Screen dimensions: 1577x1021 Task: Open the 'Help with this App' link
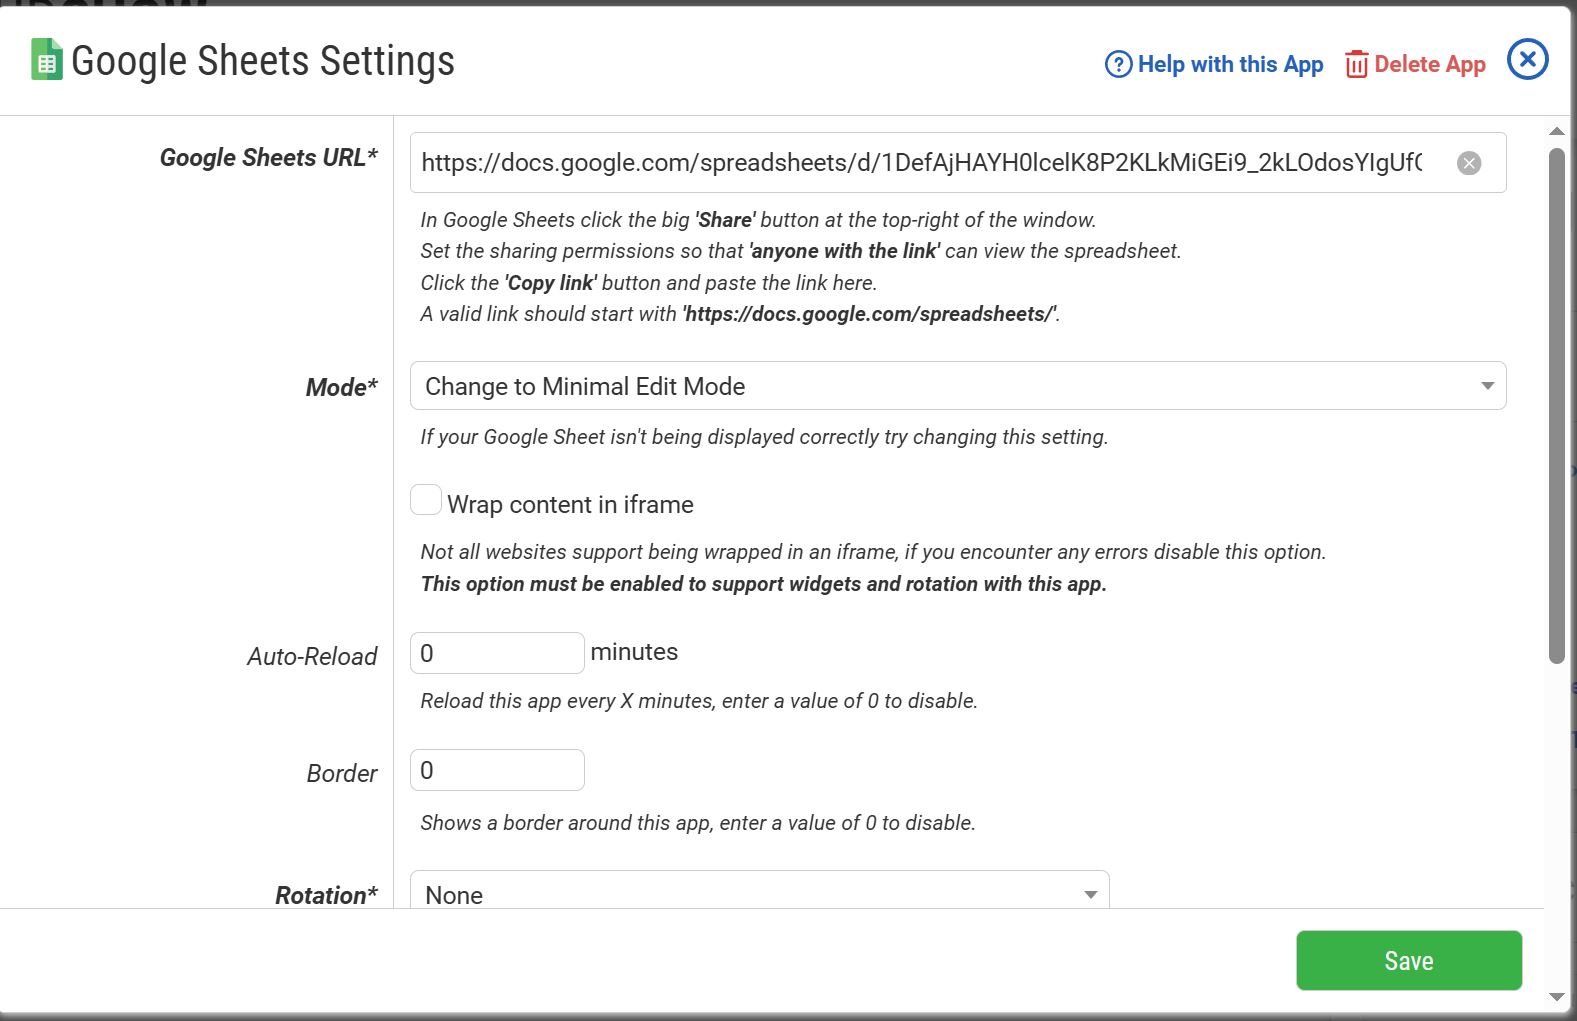1230,64
